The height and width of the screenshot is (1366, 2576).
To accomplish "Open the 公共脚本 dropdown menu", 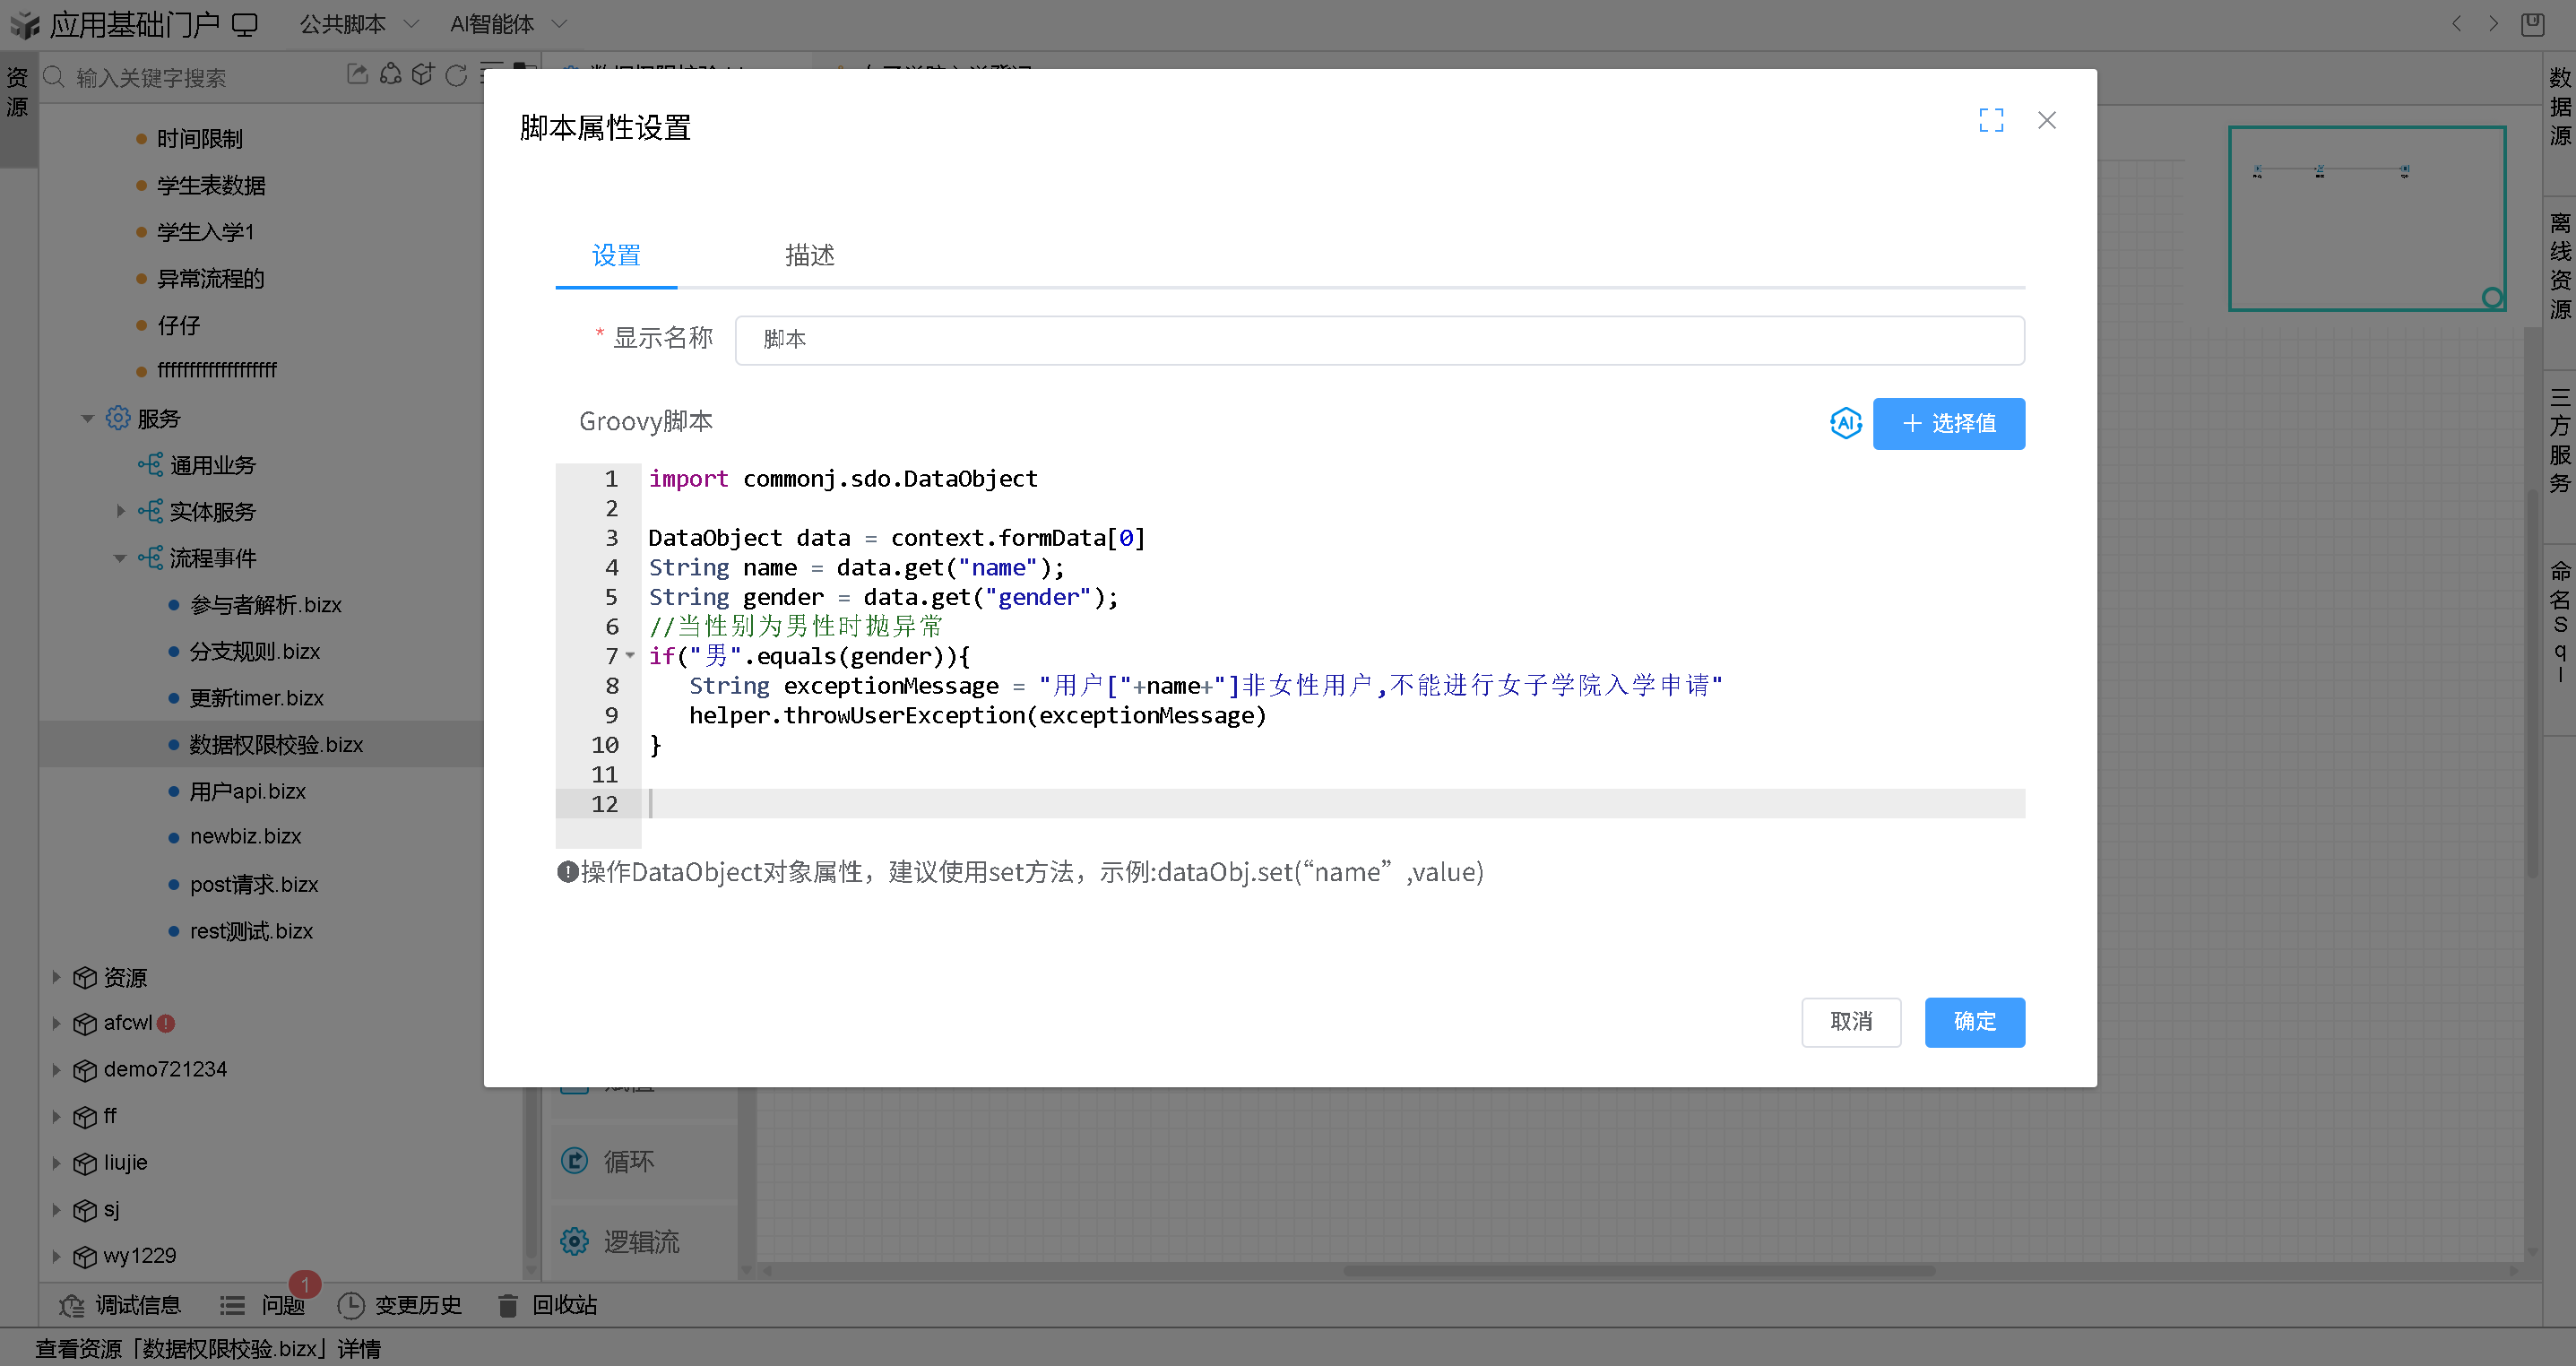I will pos(358,24).
